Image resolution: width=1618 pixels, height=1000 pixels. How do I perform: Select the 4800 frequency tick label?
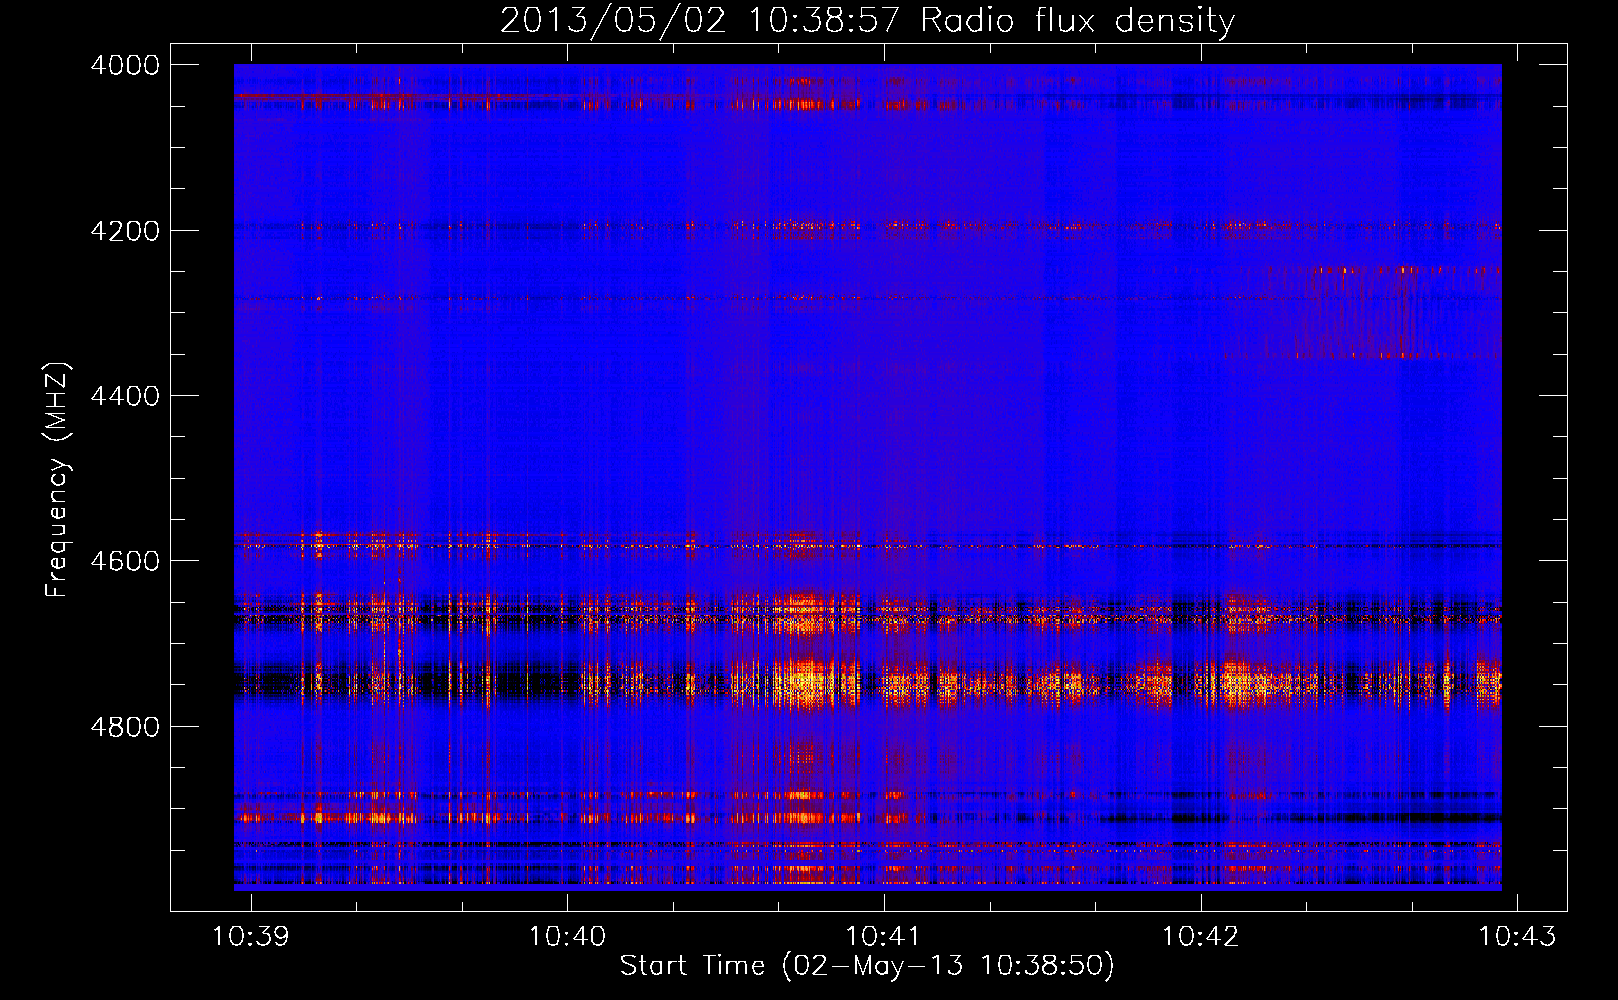[x=125, y=727]
